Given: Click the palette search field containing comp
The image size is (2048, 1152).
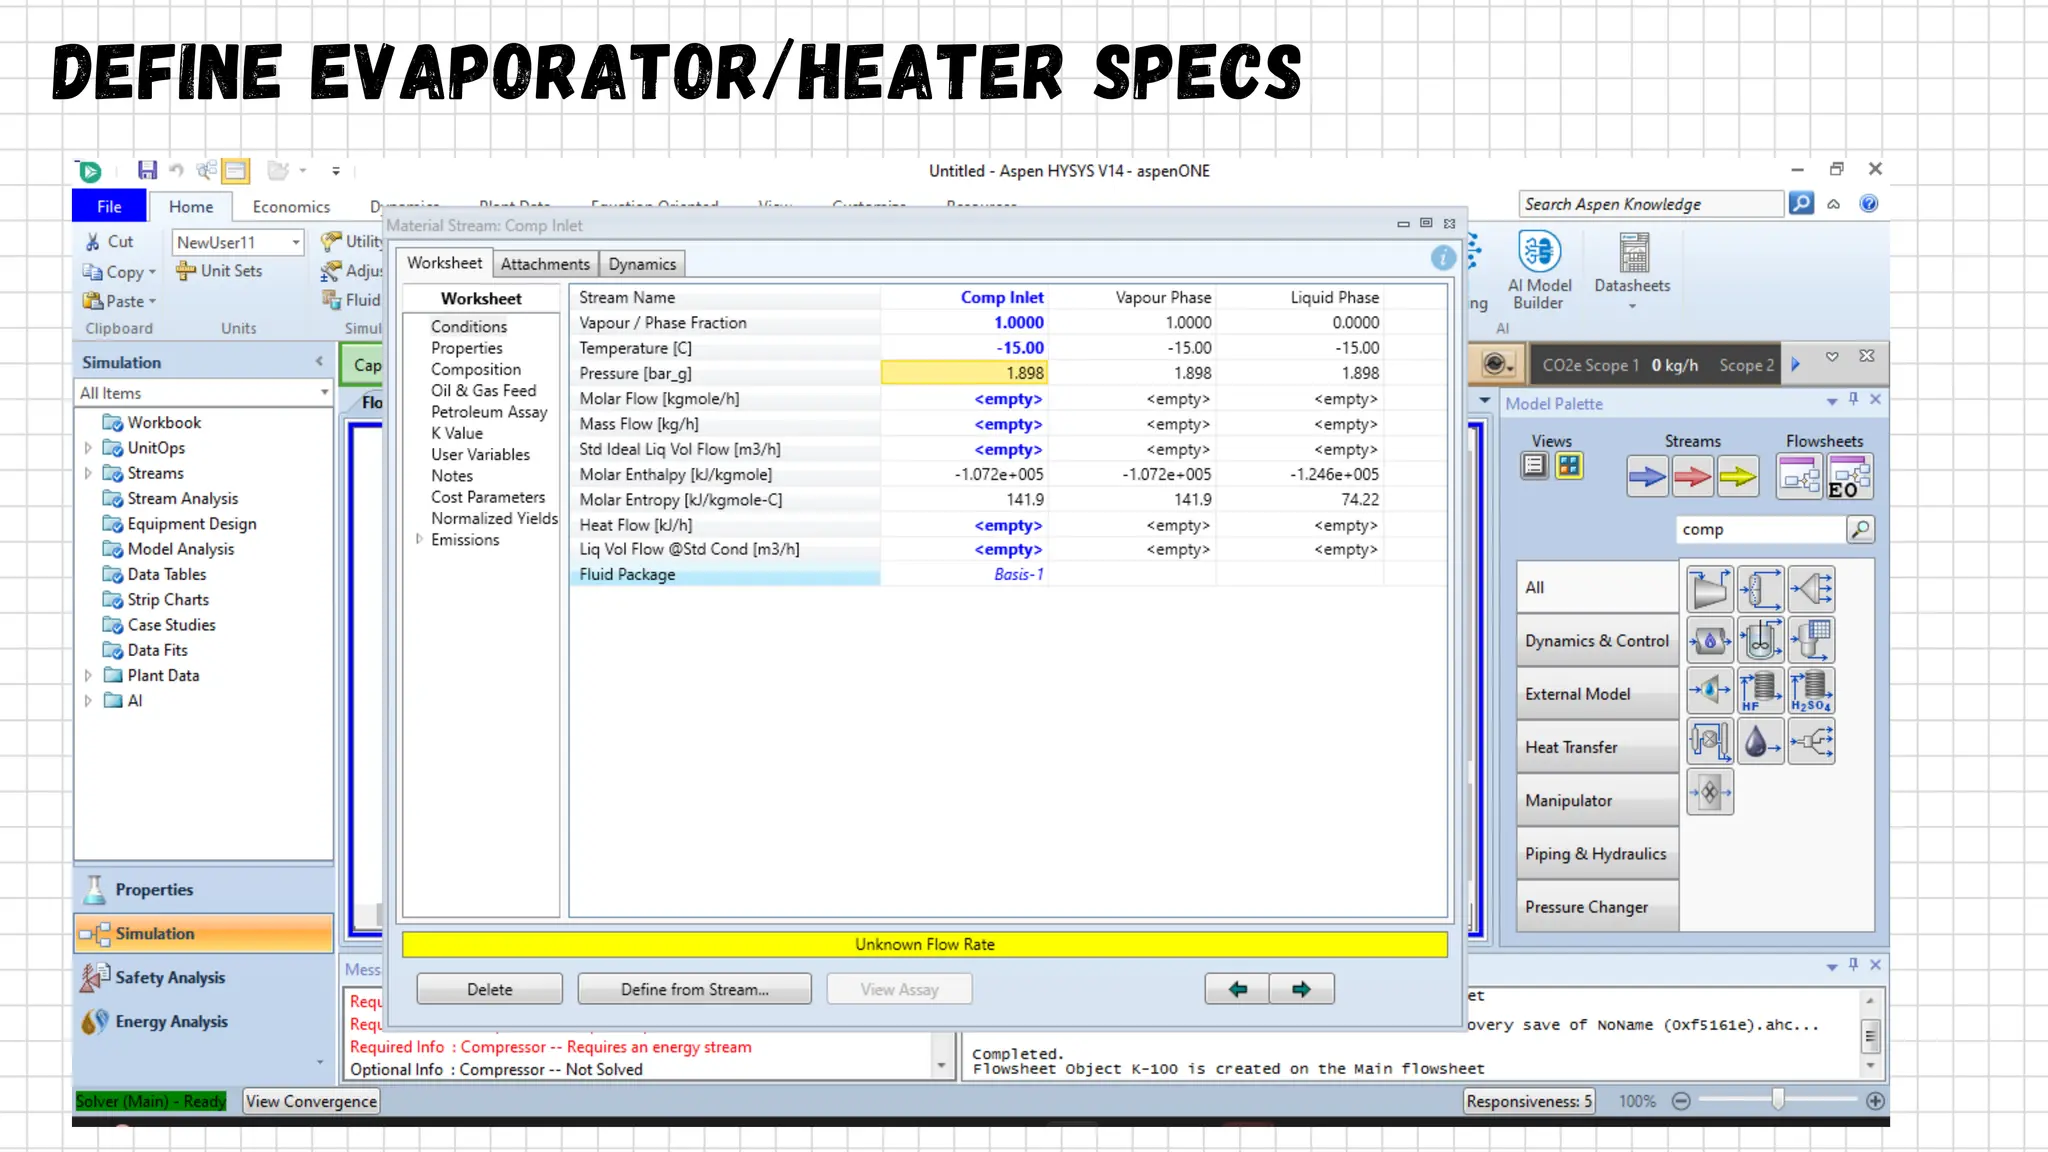Looking at the screenshot, I should [x=1760, y=529].
